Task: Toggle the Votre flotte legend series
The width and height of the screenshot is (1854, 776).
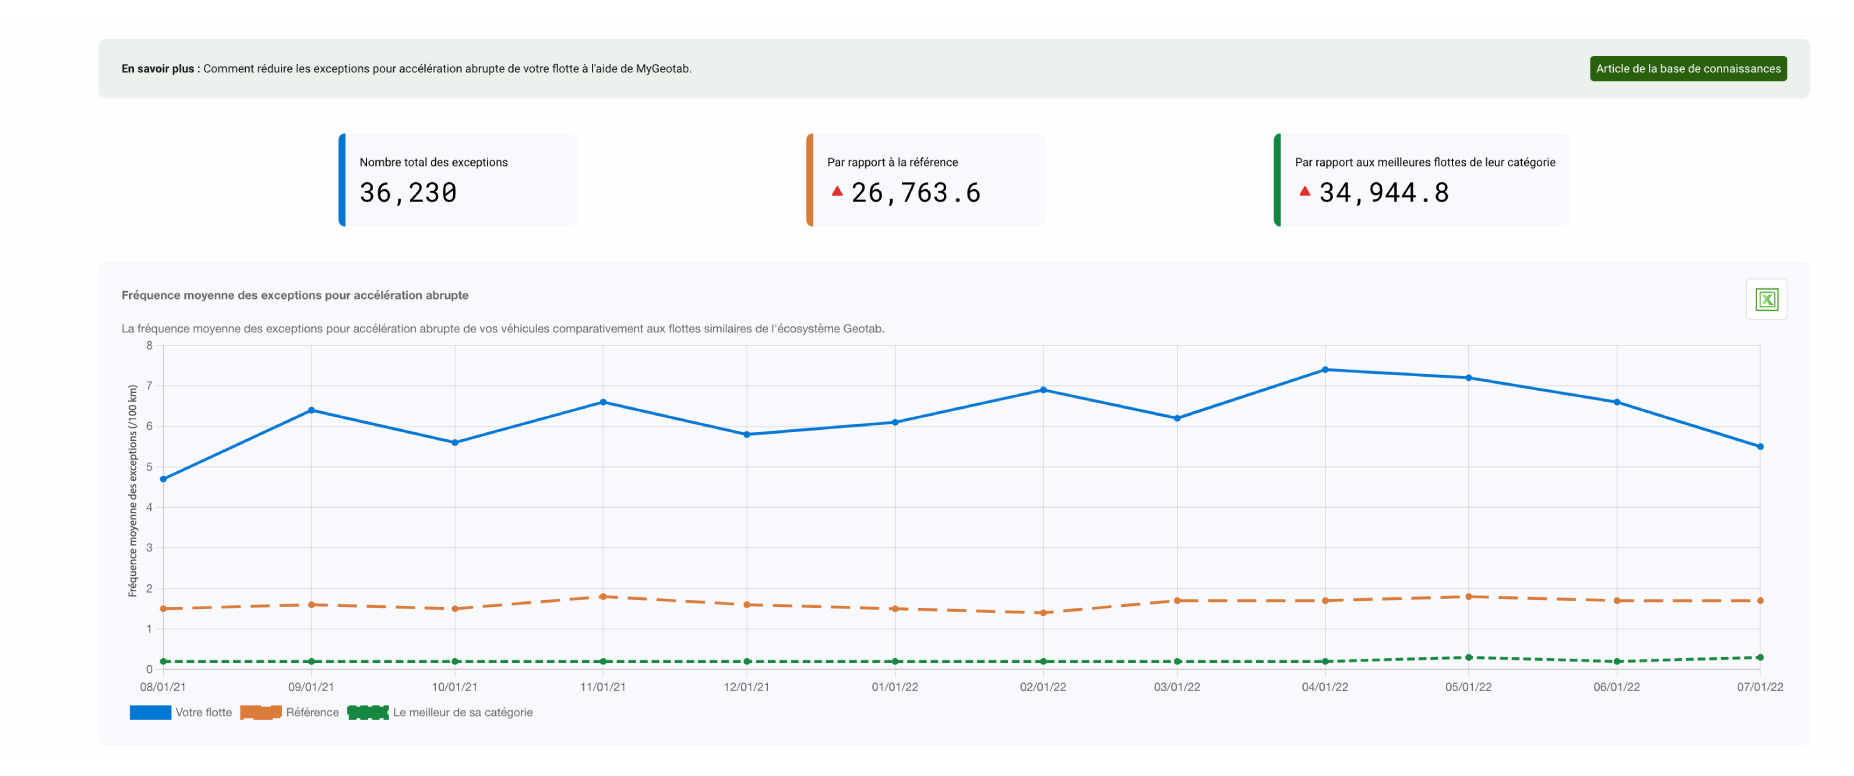Action: [x=181, y=713]
